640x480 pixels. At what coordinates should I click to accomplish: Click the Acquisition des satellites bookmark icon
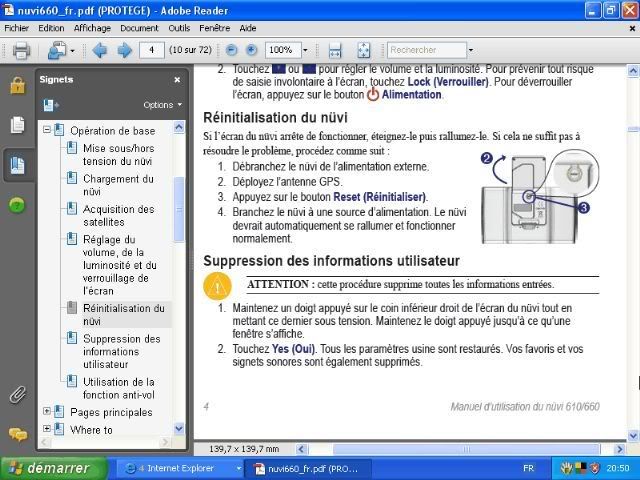(72, 208)
